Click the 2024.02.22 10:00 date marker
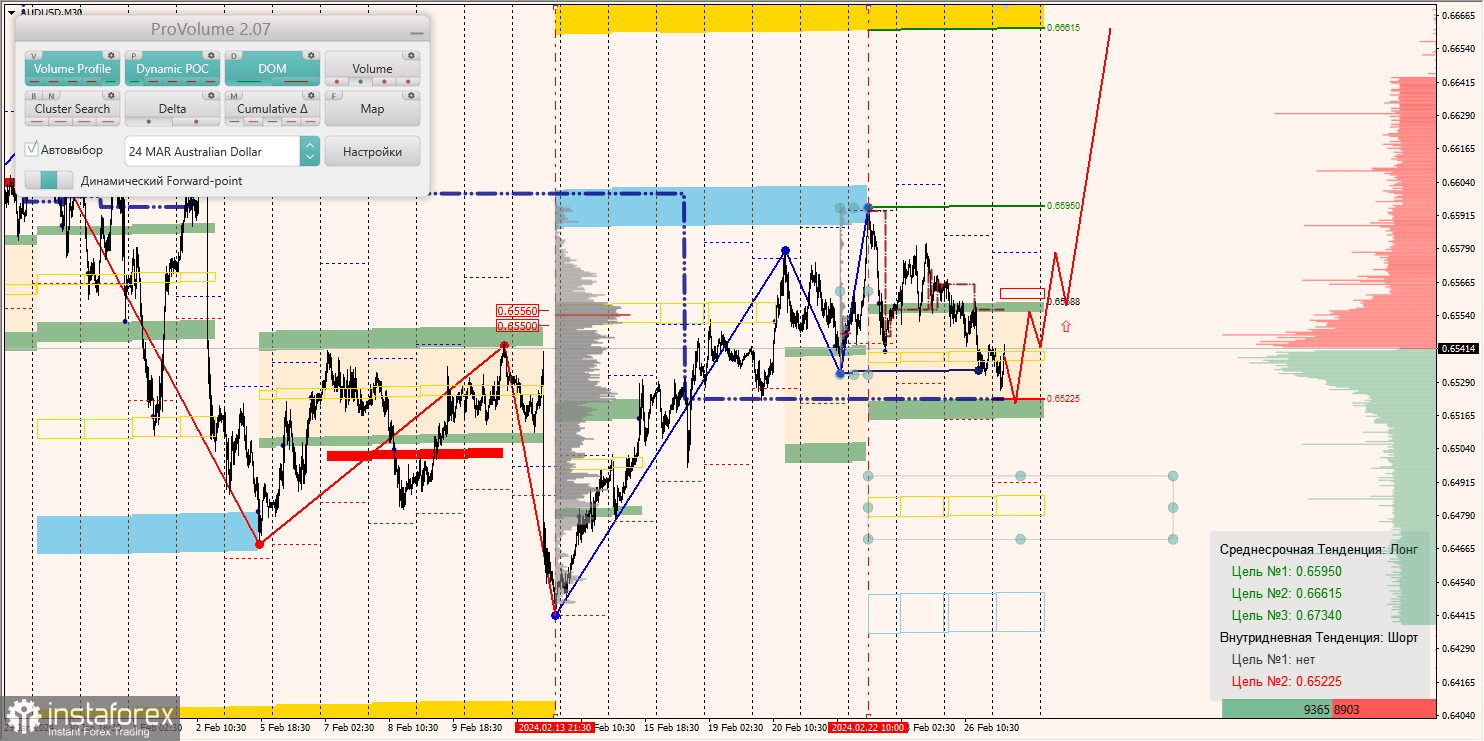Screen dimensions: 1484x741 (x=868, y=727)
